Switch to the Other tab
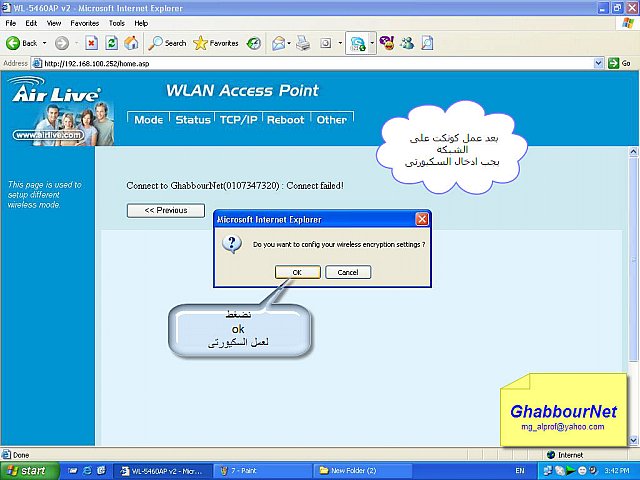Image resolution: width=640 pixels, height=480 pixels. pyautogui.click(x=331, y=120)
